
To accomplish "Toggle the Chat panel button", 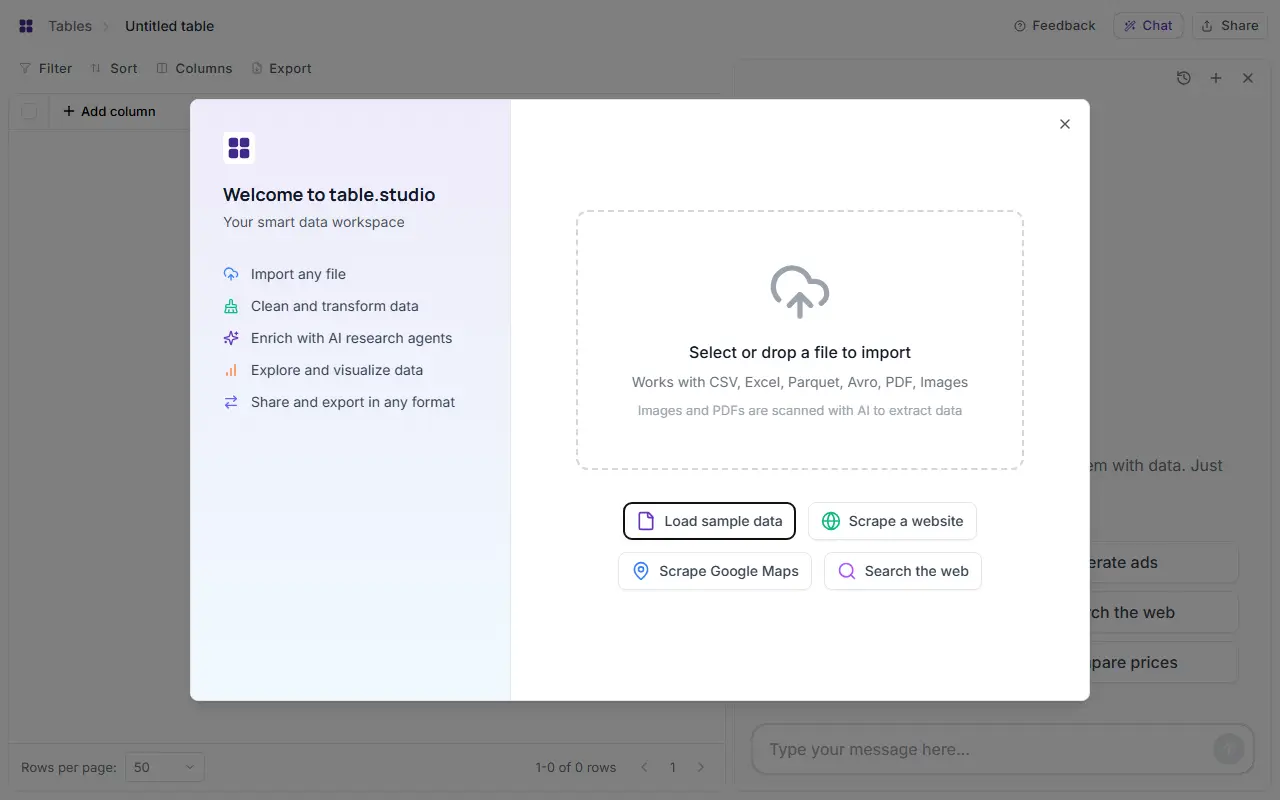I will pos(1148,26).
